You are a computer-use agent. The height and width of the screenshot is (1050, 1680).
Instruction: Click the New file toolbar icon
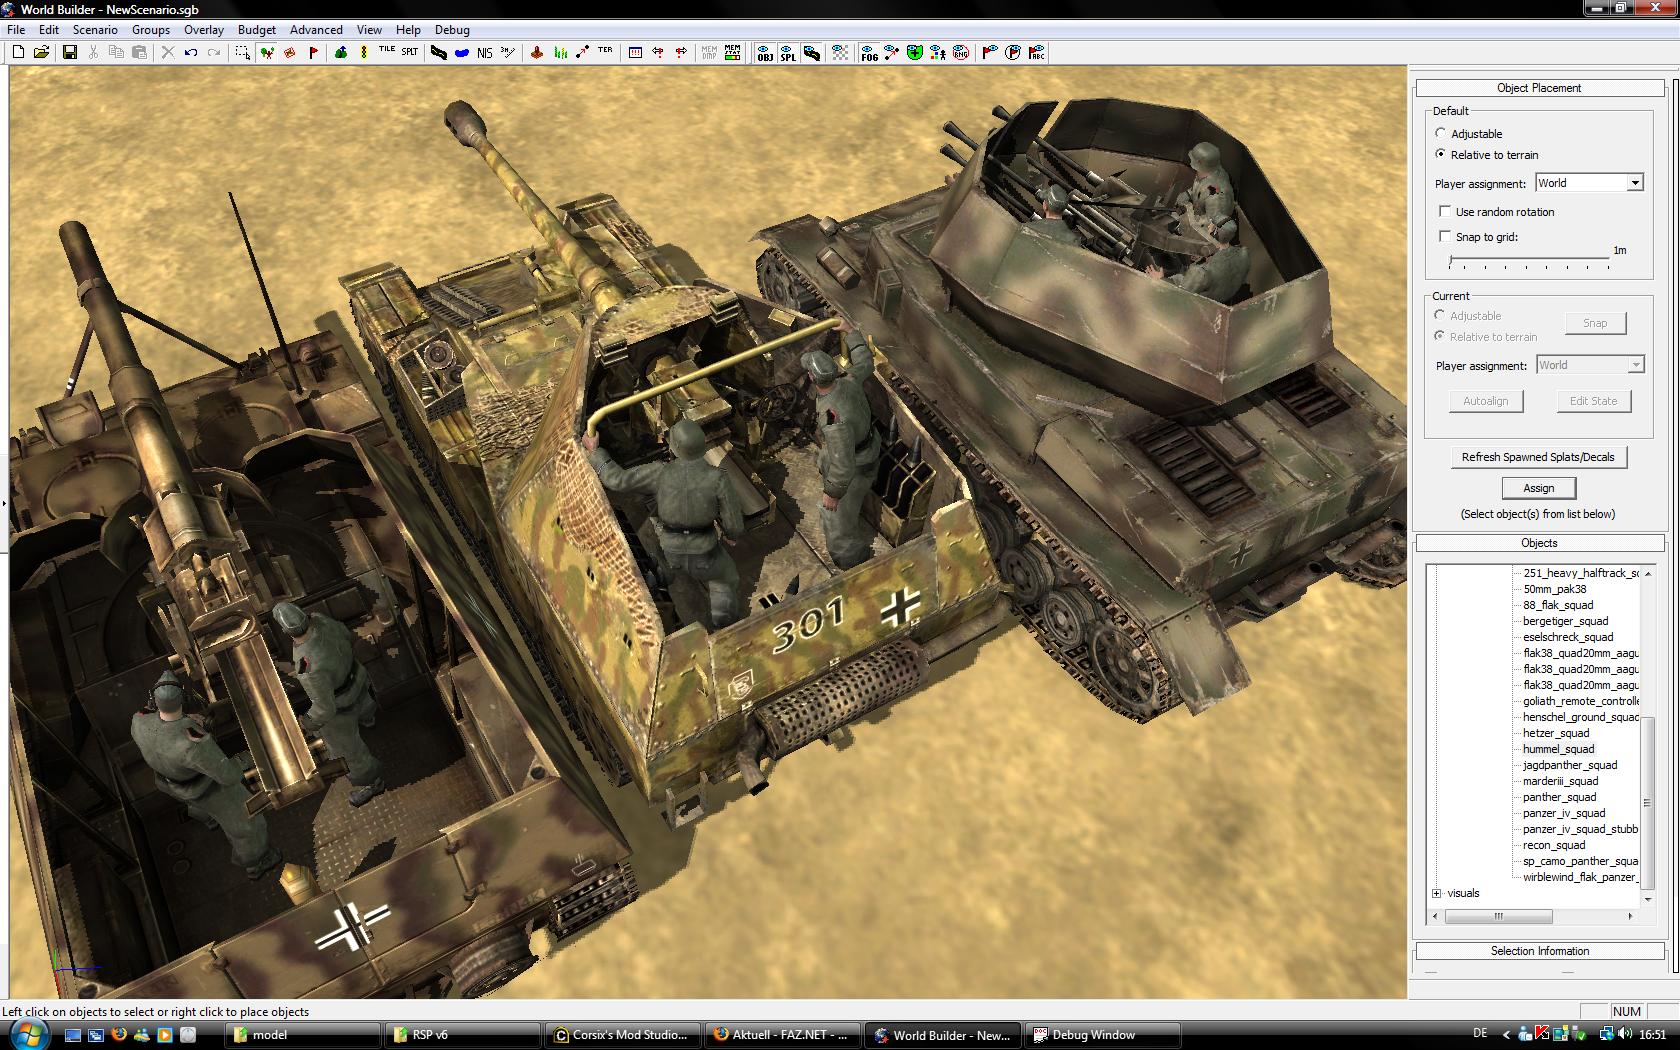pyautogui.click(x=18, y=52)
